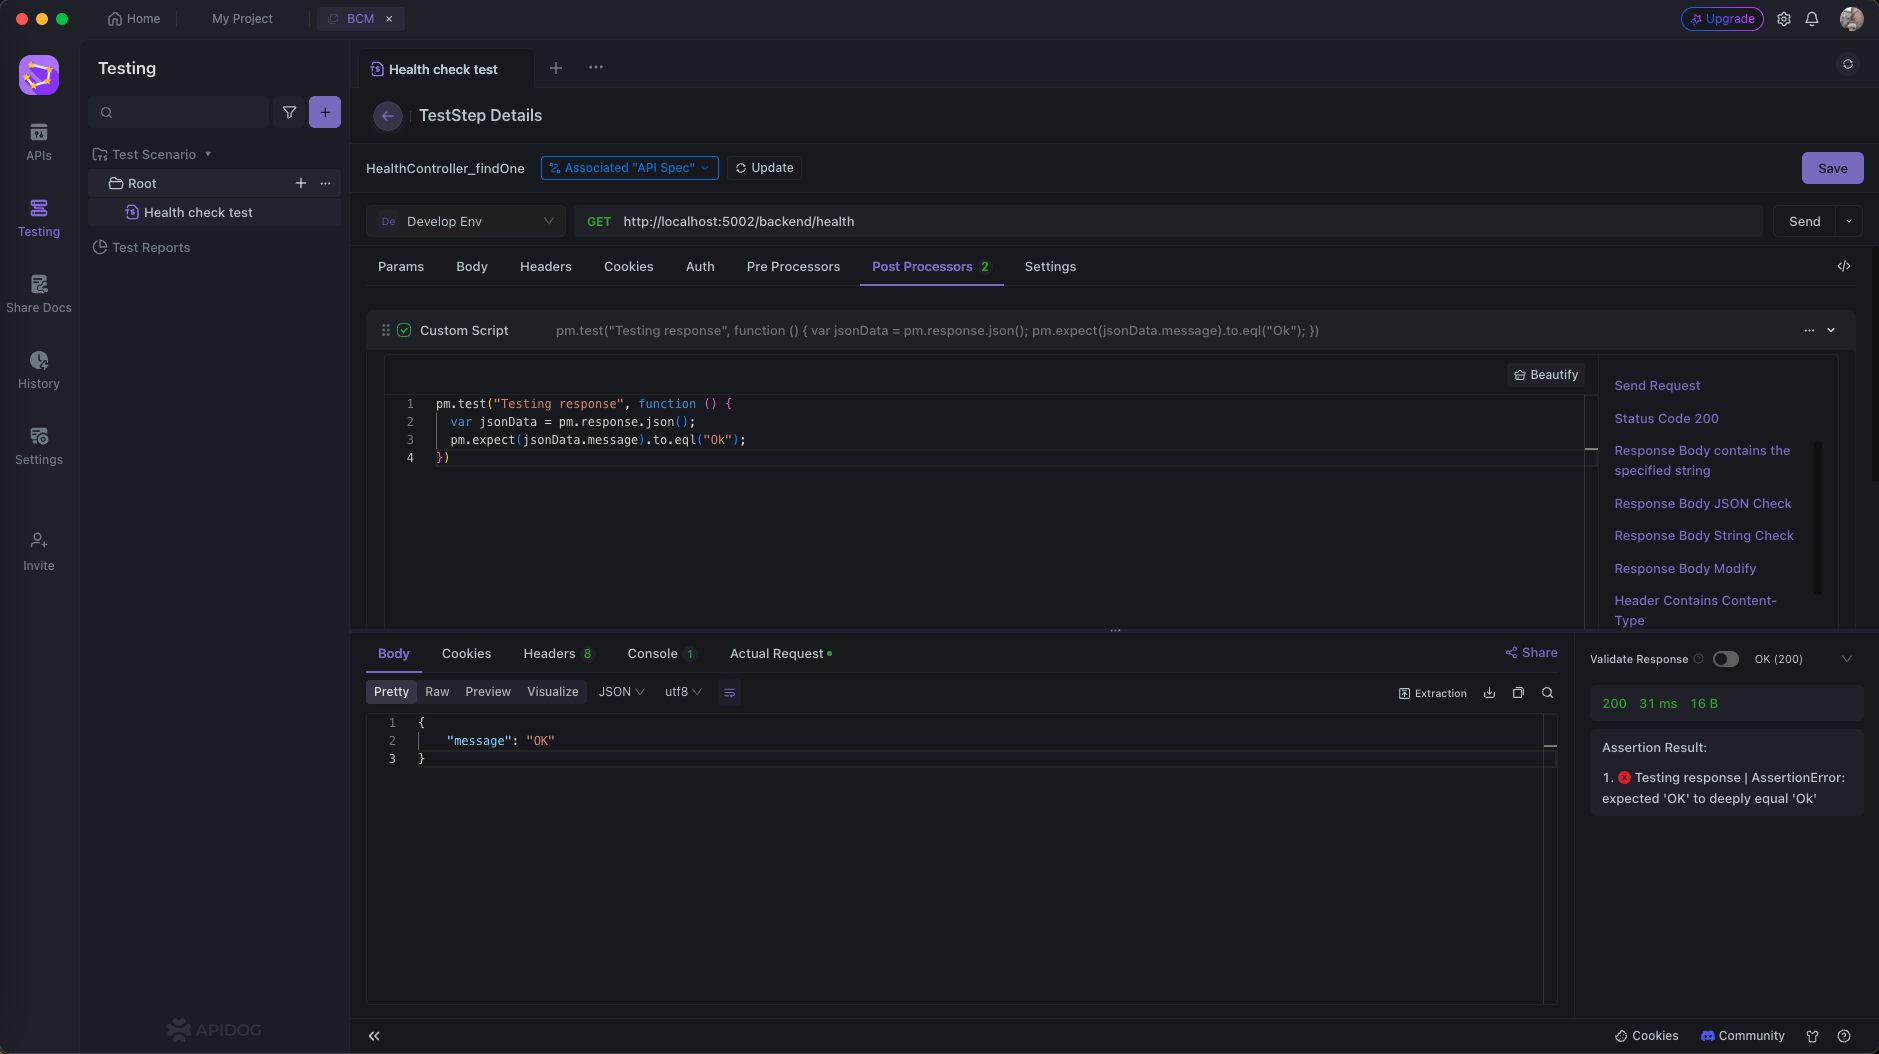Click the Send button
This screenshot has height=1054, width=1879.
pos(1804,221)
